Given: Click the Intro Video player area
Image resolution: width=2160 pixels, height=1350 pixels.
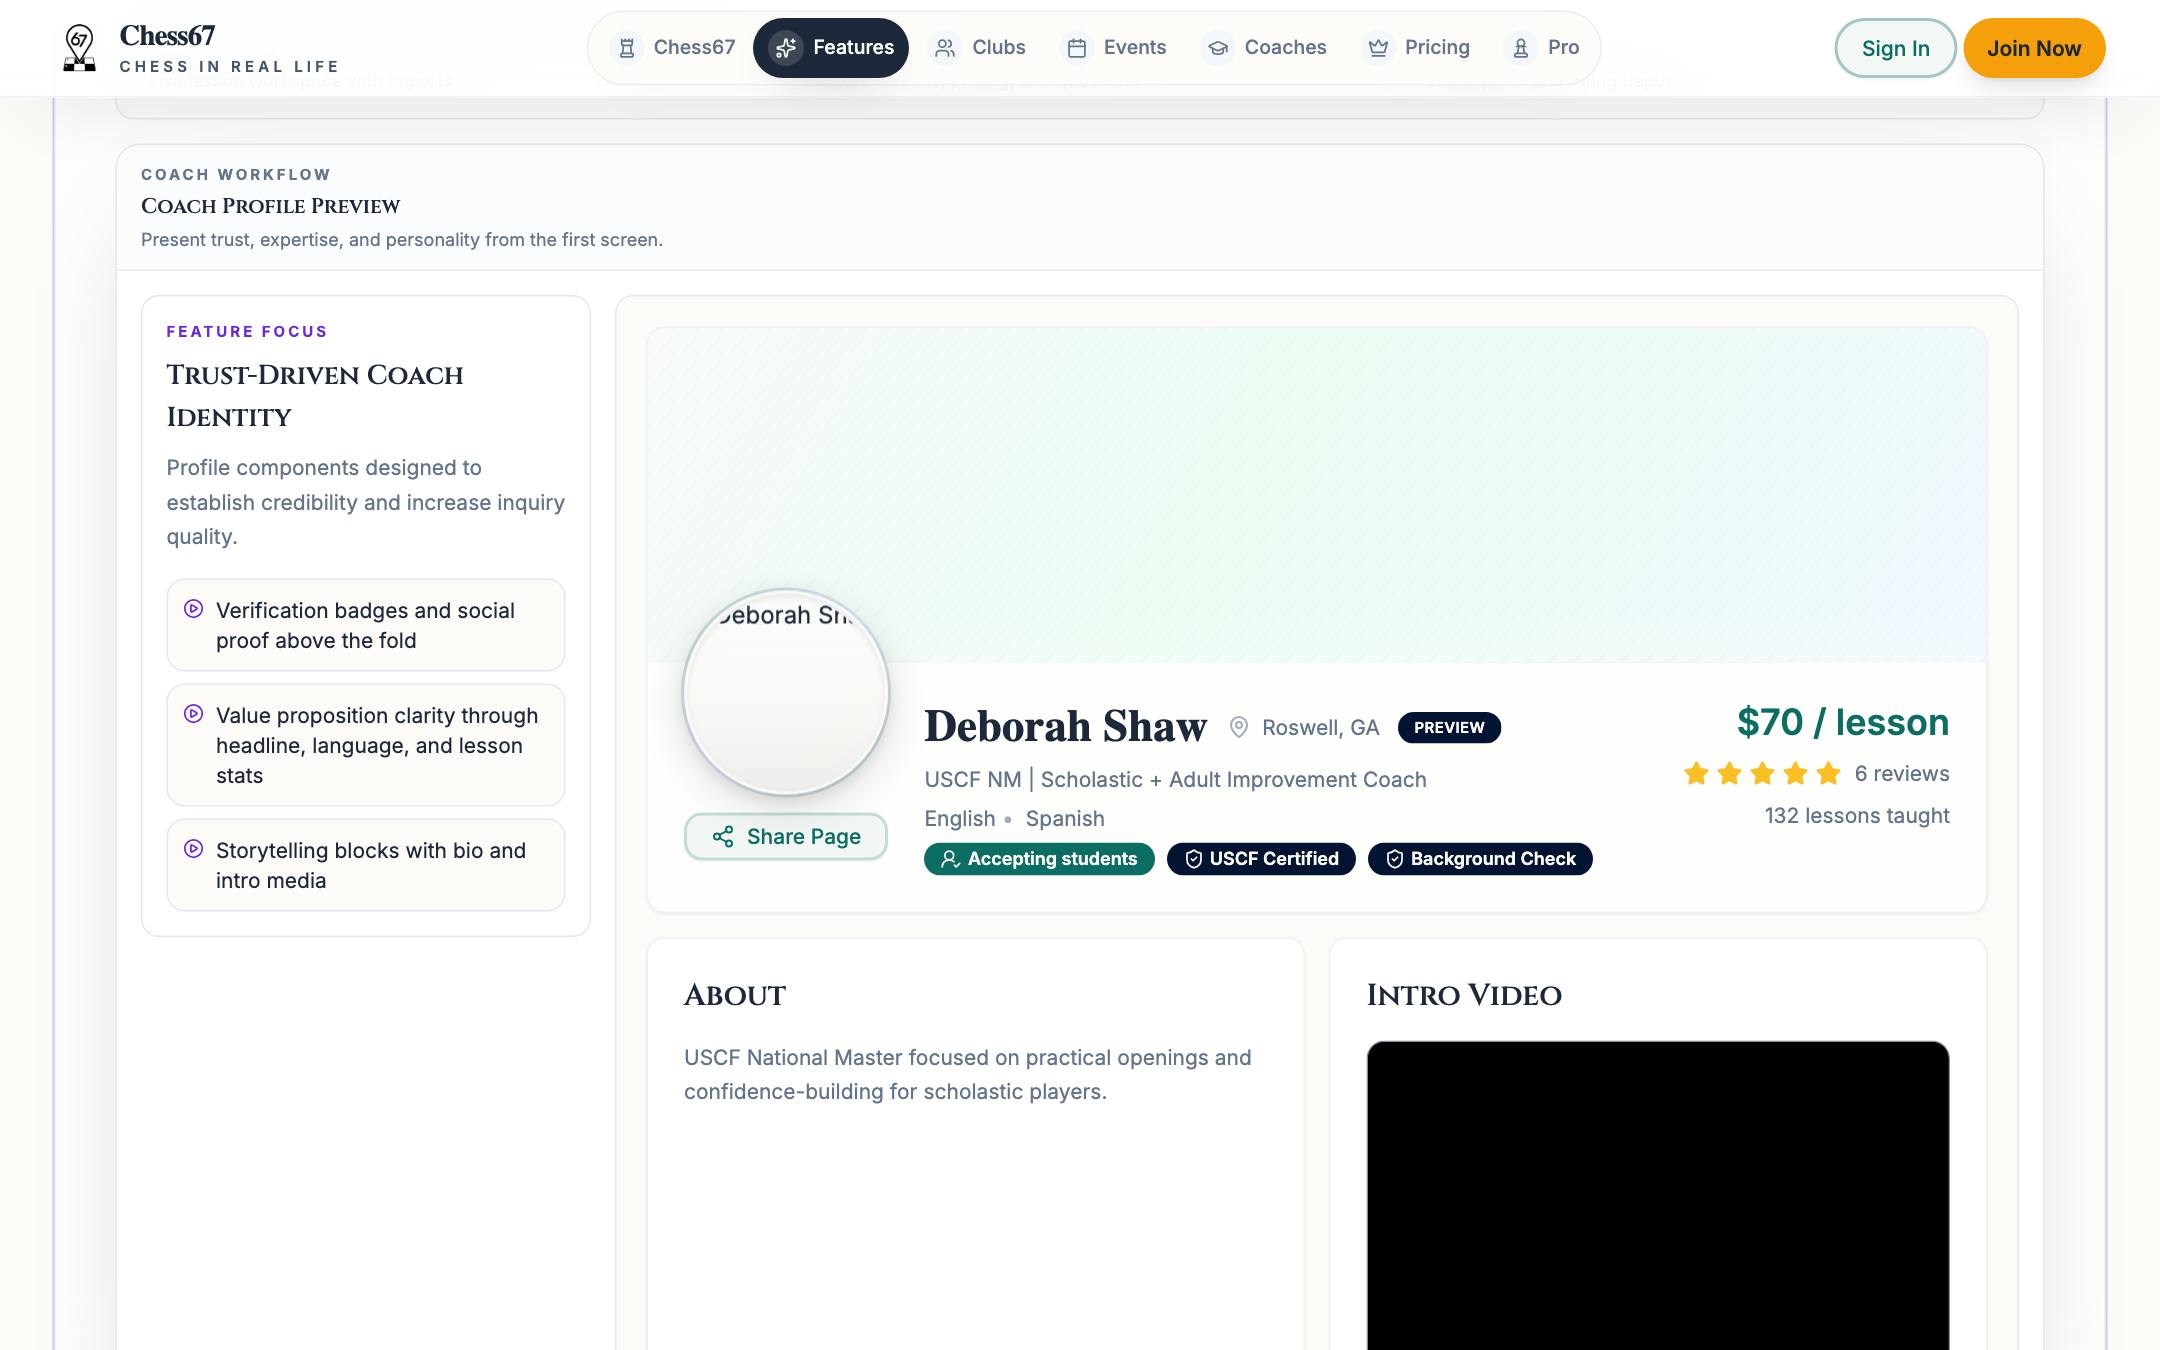Looking at the screenshot, I should click(x=1658, y=1195).
